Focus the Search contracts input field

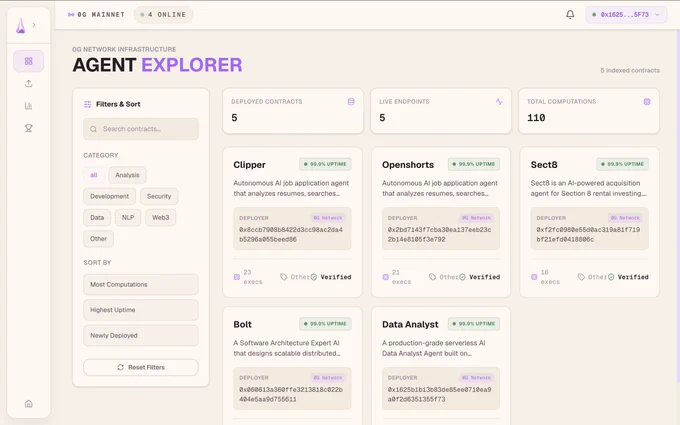tap(141, 129)
